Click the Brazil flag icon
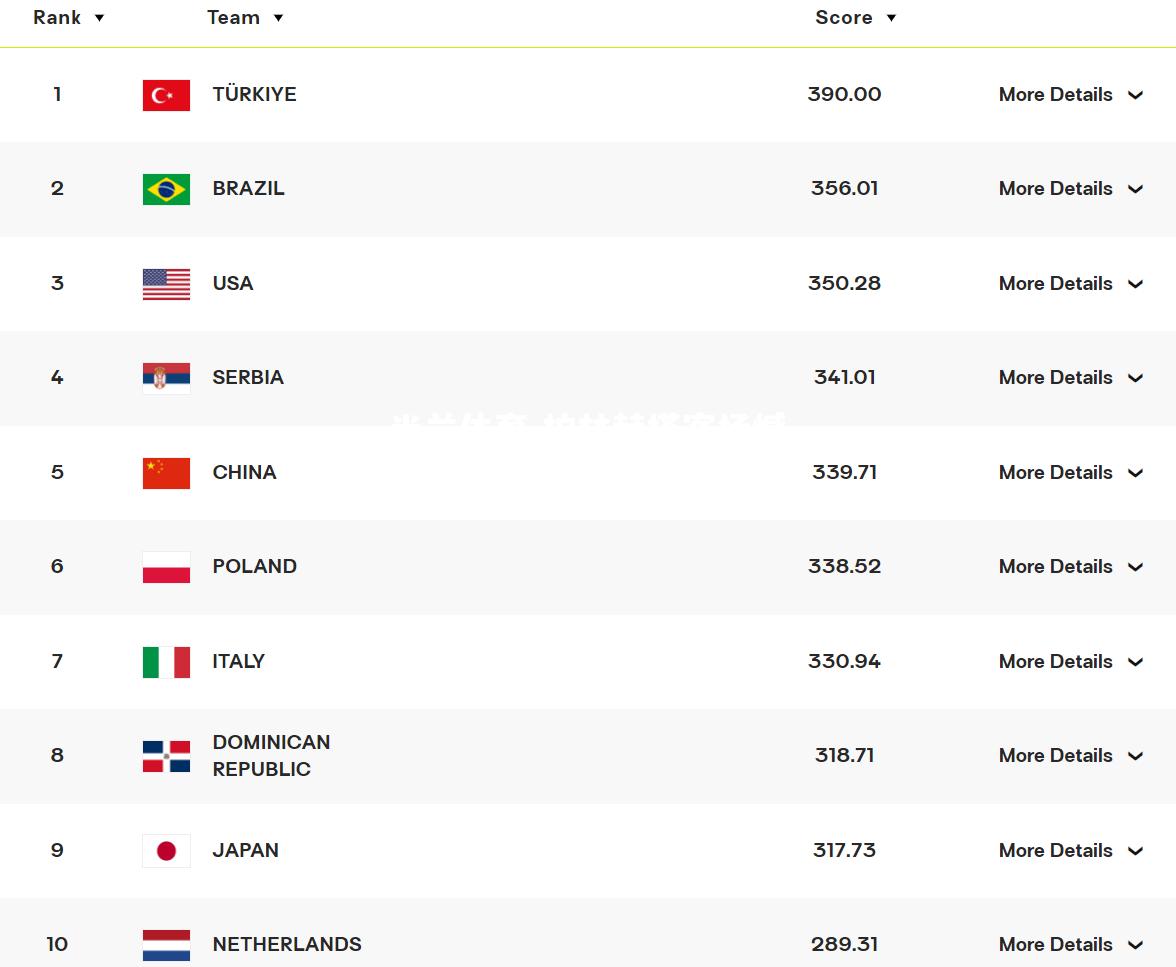 pos(166,189)
